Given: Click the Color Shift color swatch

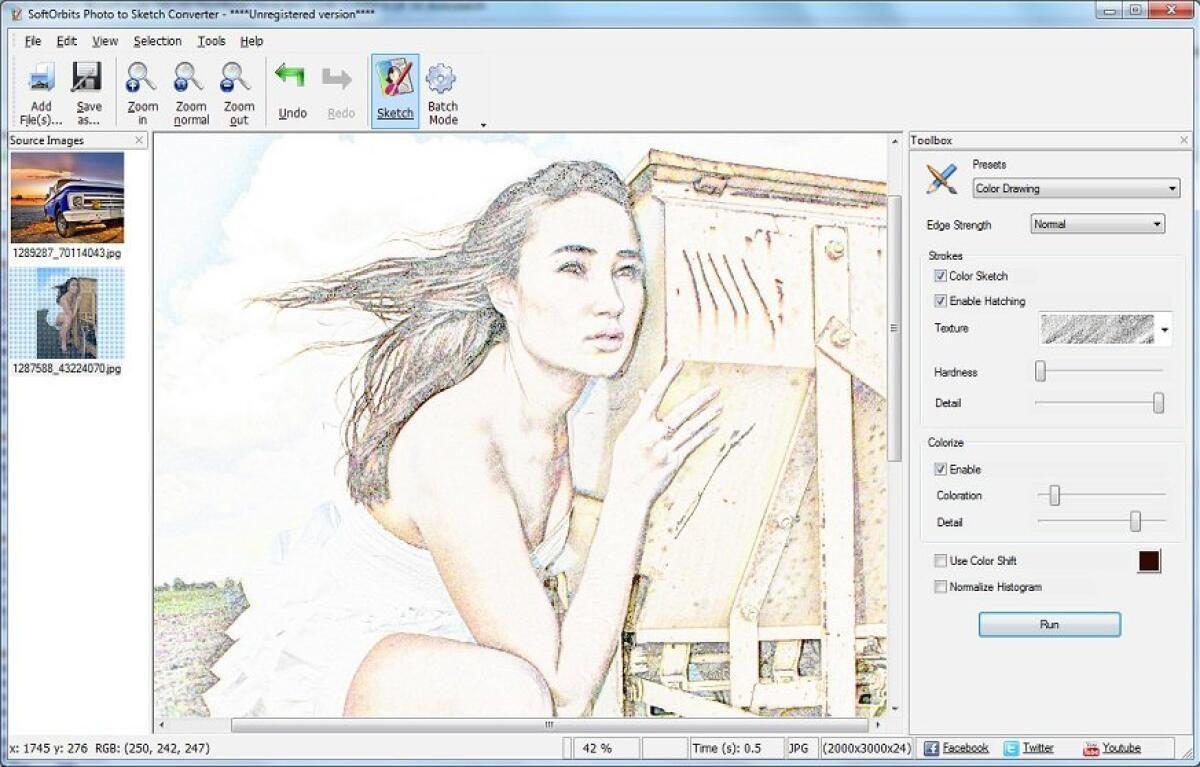Looking at the screenshot, I should pos(1148,561).
